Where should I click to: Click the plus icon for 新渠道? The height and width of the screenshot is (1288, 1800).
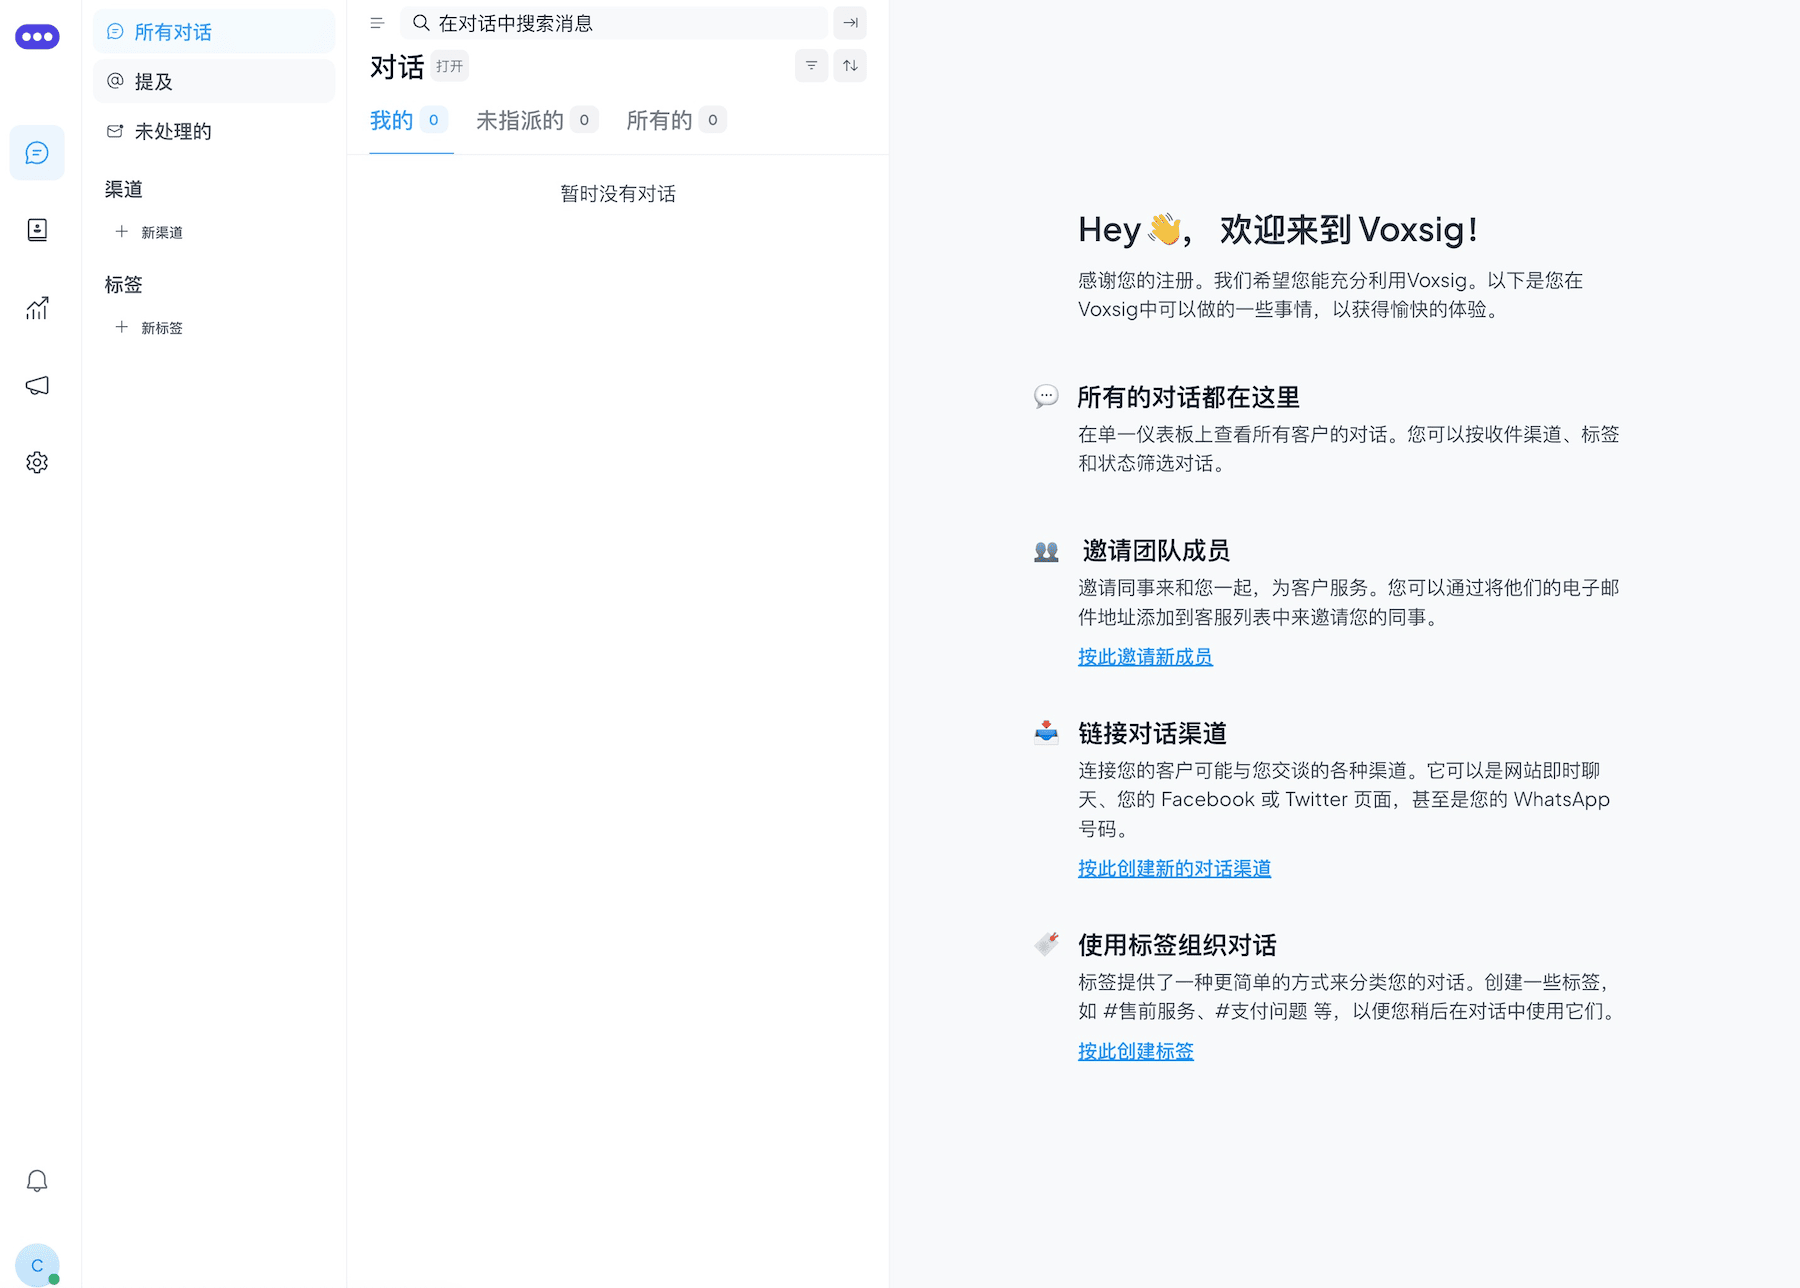pyautogui.click(x=121, y=232)
